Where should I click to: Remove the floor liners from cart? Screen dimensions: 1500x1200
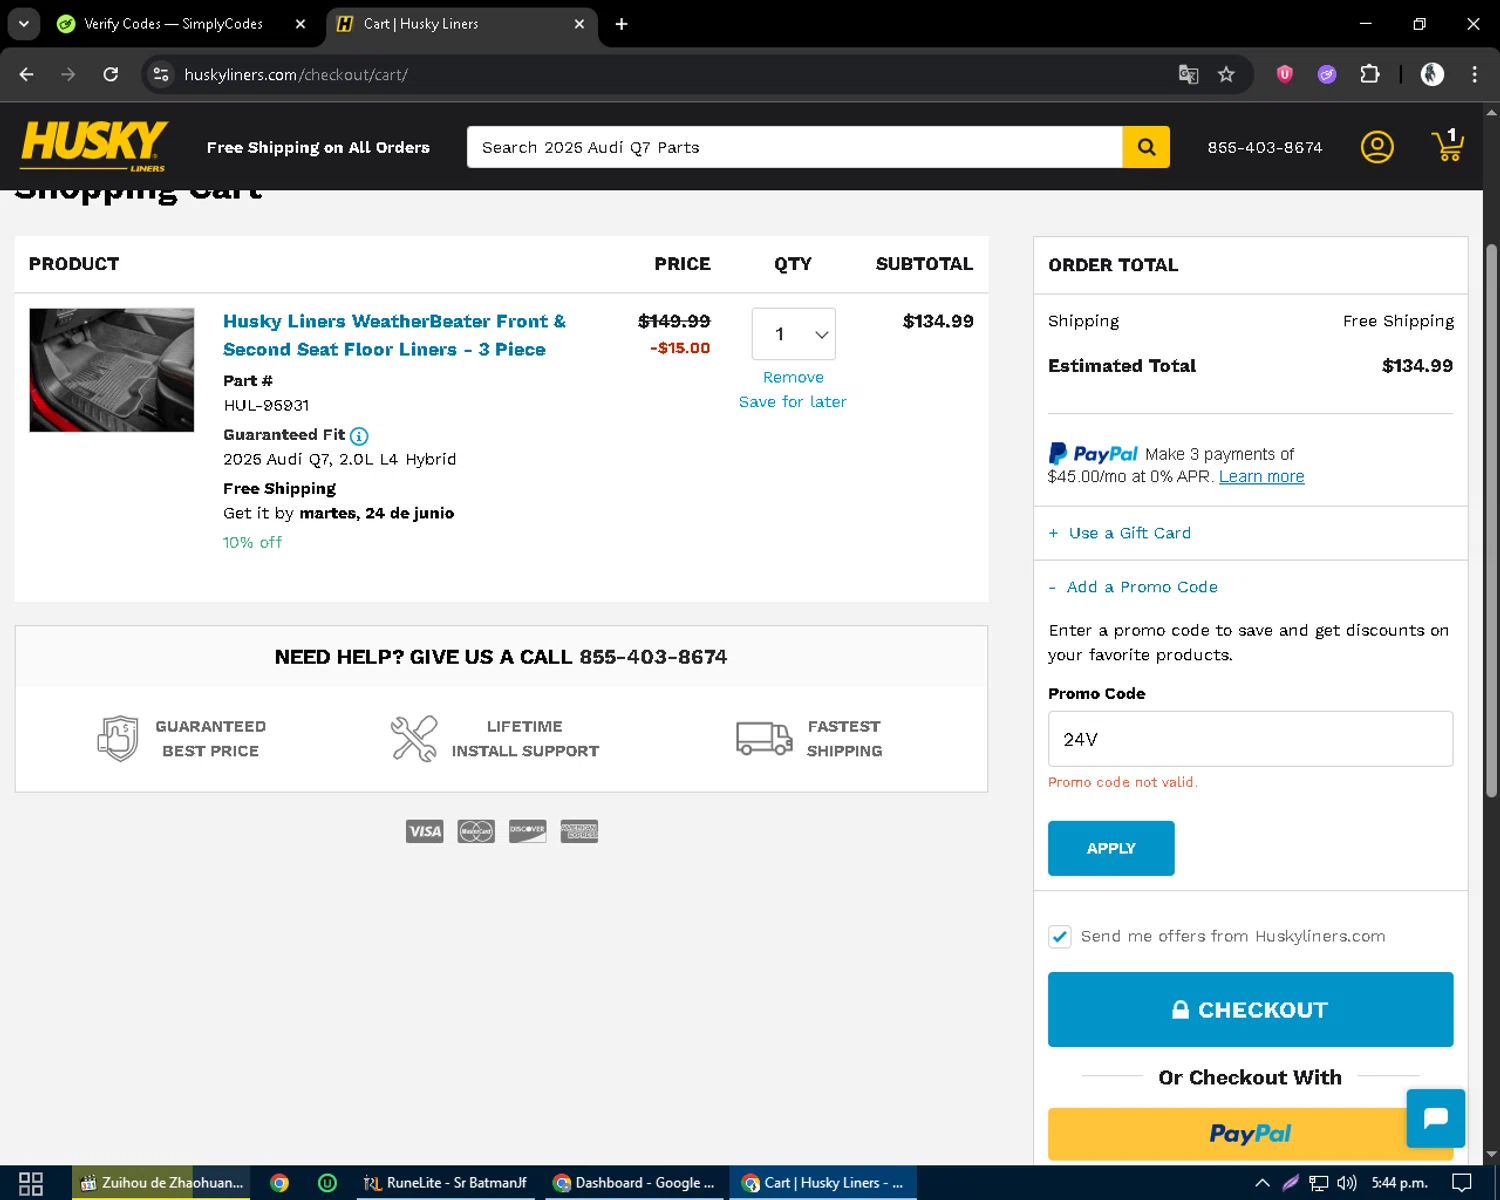click(793, 377)
